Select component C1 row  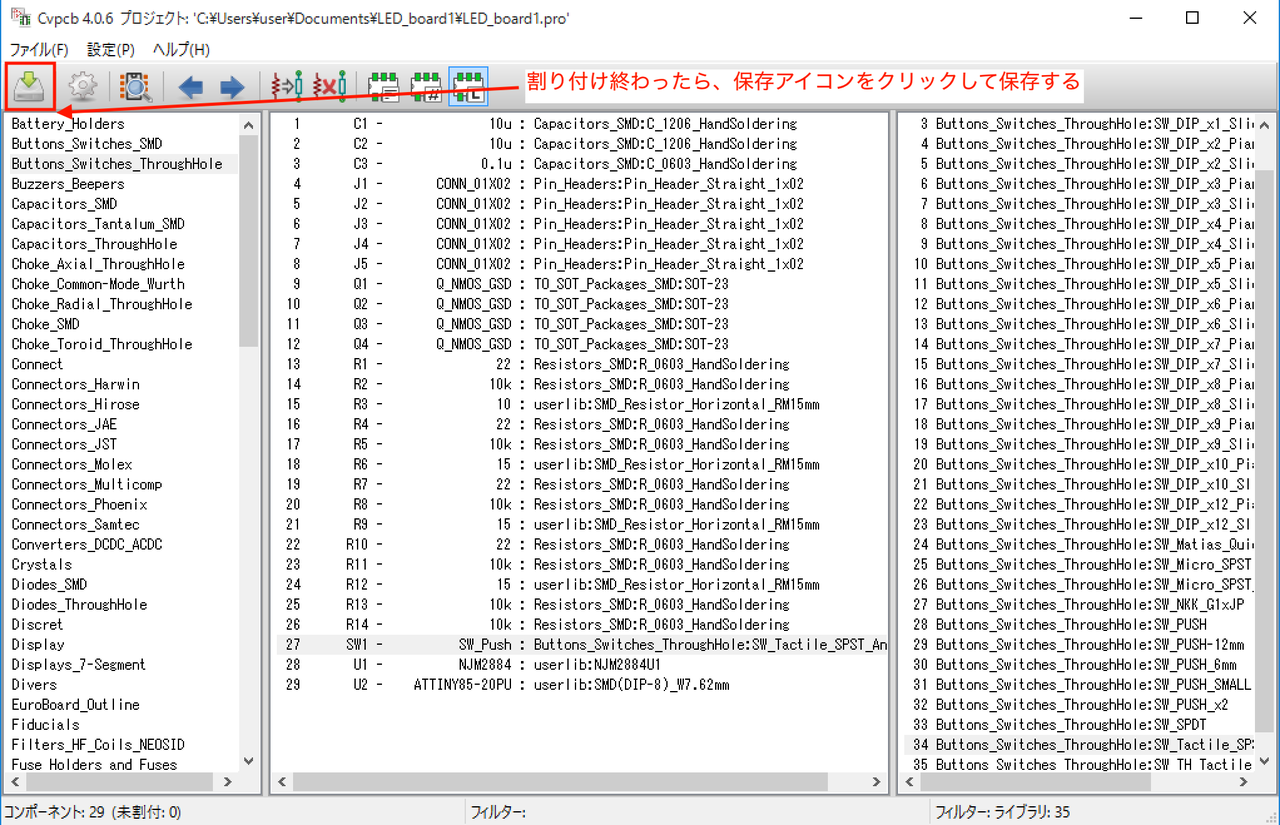[580, 124]
